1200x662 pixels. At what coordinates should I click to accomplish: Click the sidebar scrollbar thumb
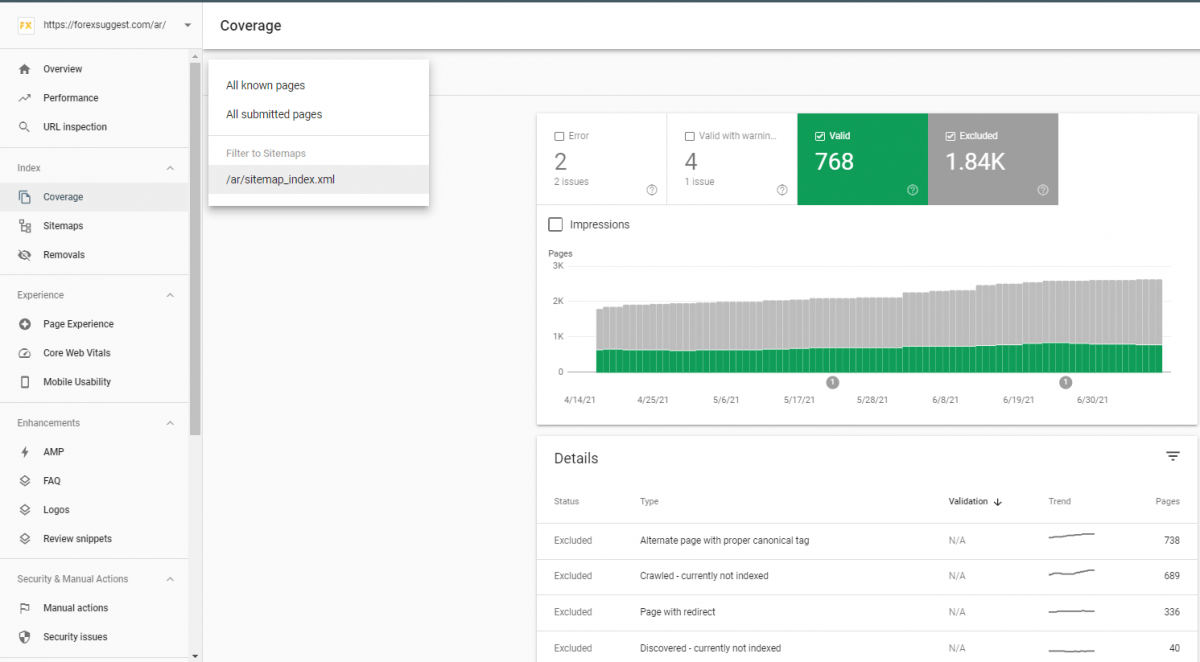(x=195, y=250)
